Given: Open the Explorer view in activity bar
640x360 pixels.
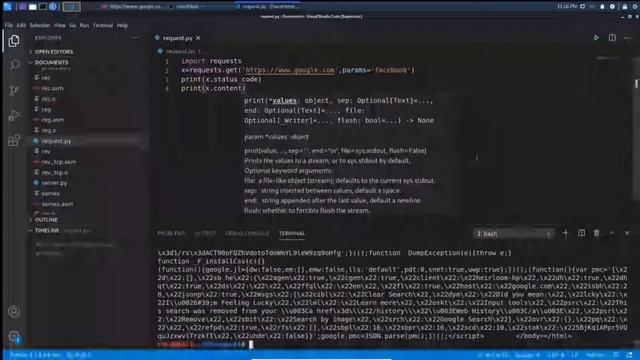Looking at the screenshot, I should pos(14,41).
